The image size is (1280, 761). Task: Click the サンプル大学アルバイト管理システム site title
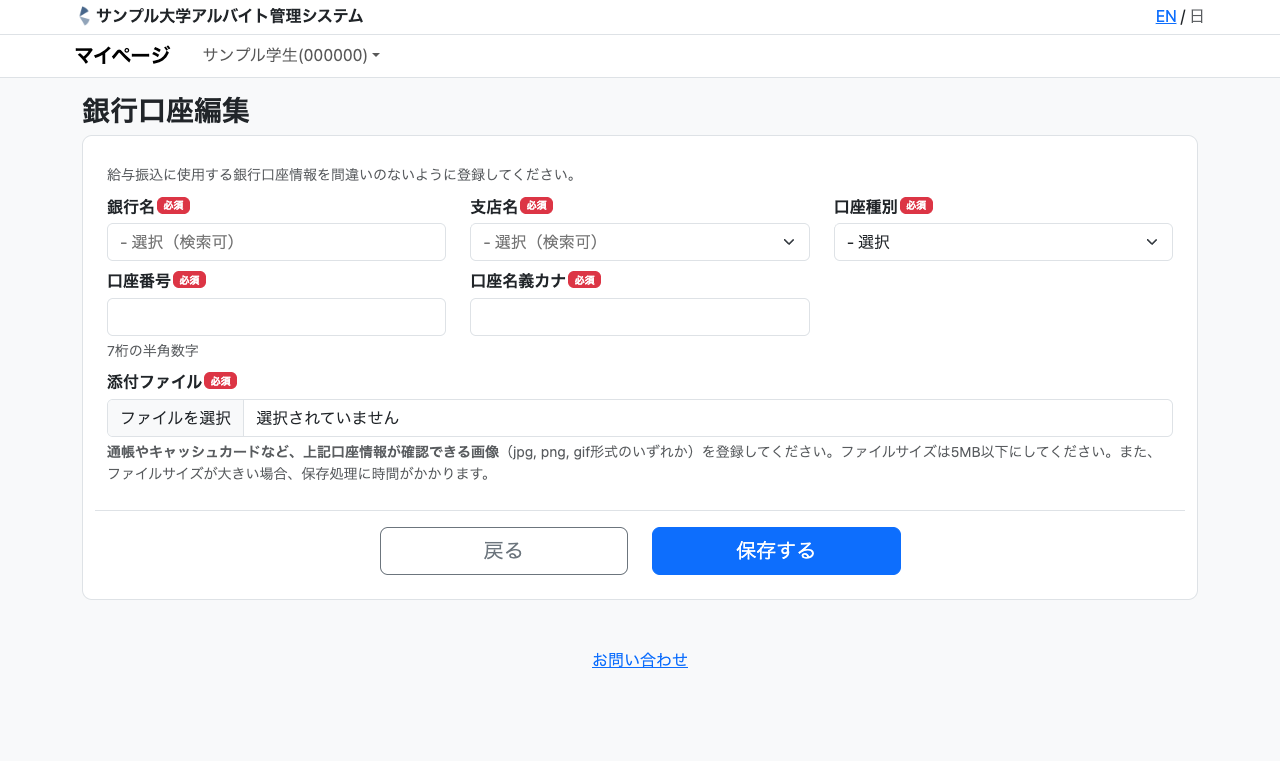(x=229, y=16)
